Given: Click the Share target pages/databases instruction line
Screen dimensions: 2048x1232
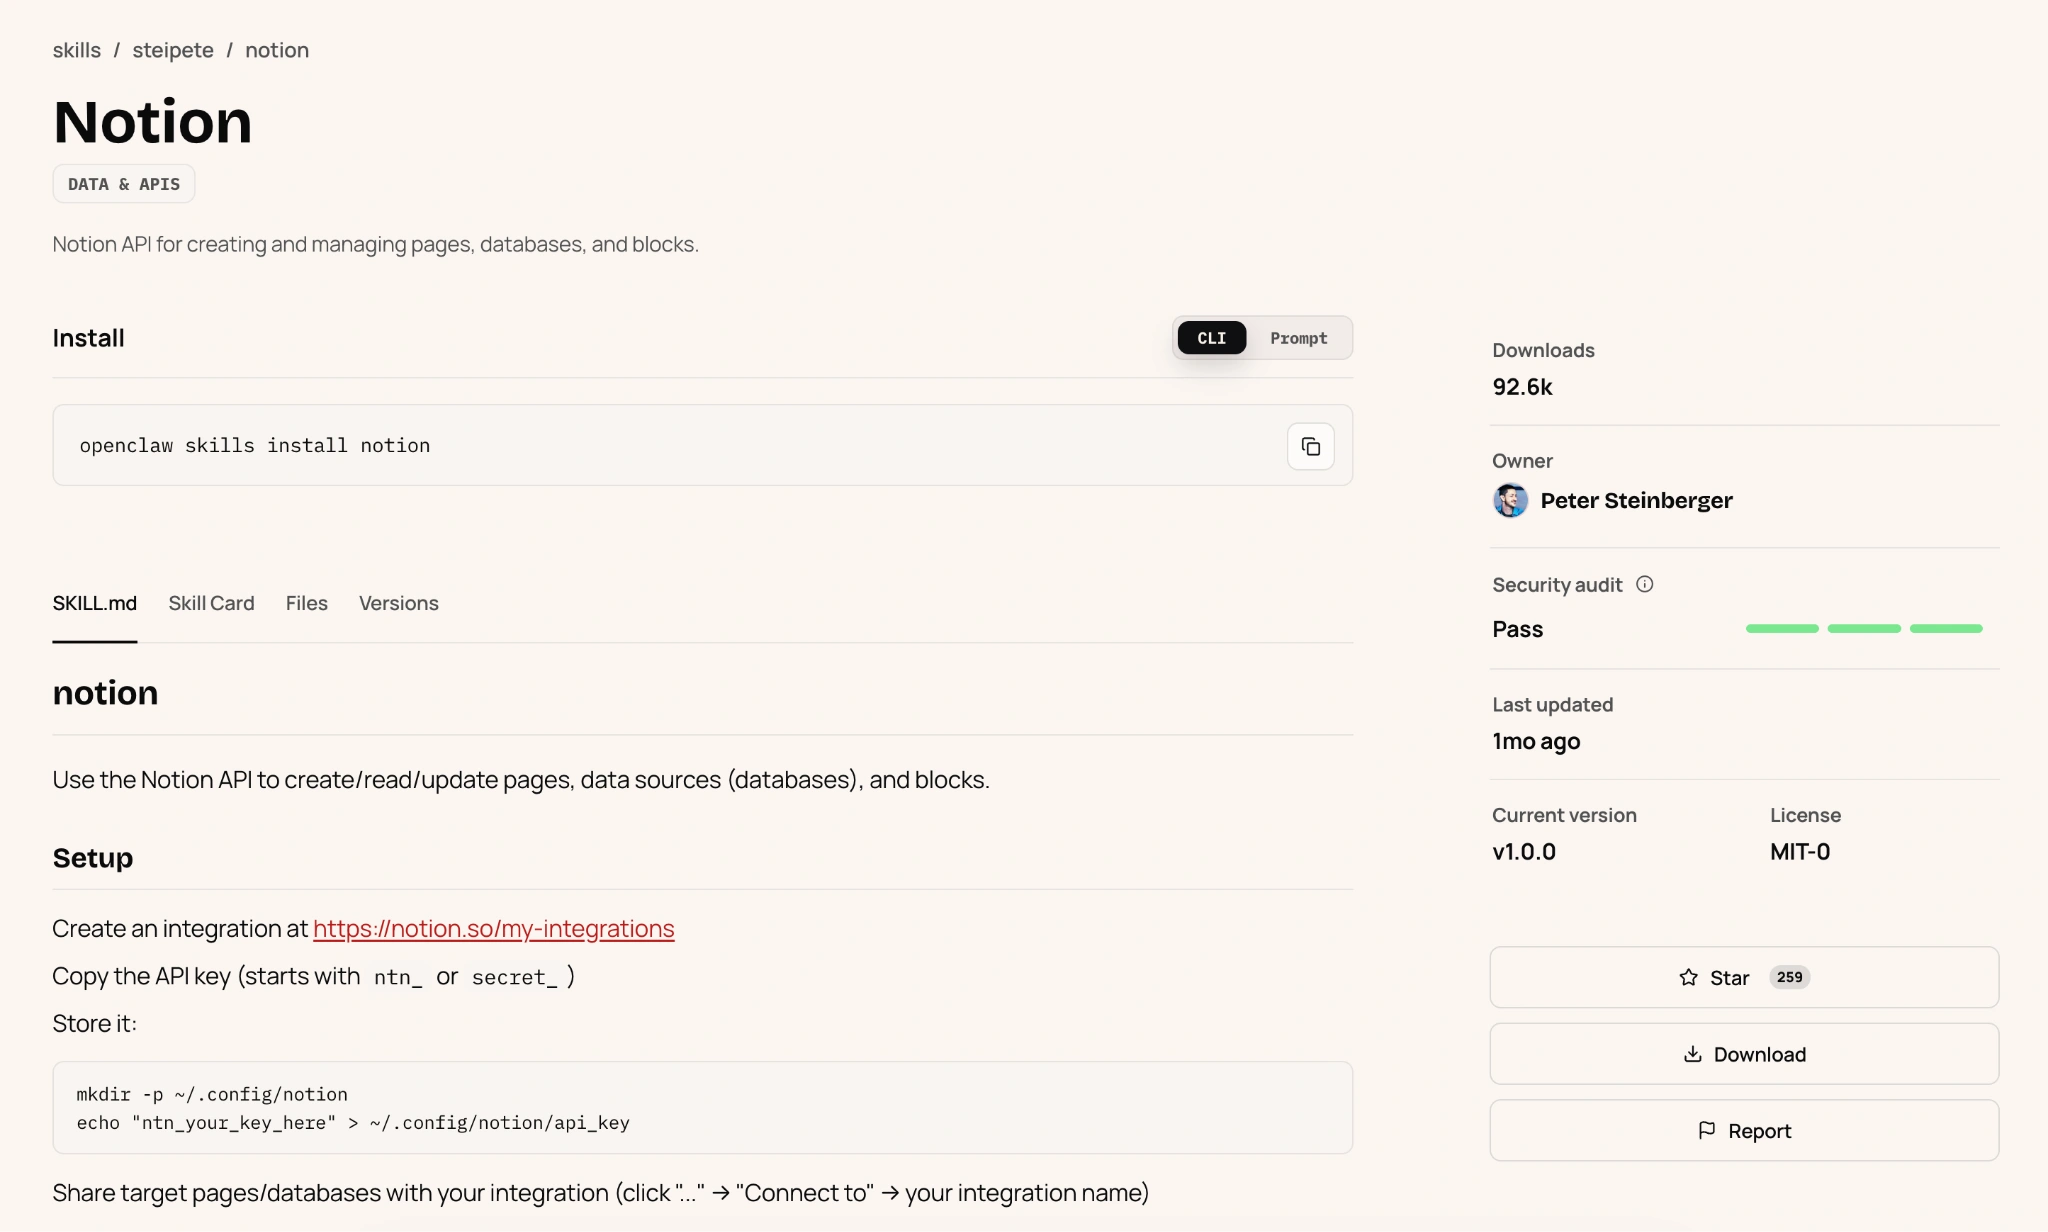Looking at the screenshot, I should point(600,1193).
